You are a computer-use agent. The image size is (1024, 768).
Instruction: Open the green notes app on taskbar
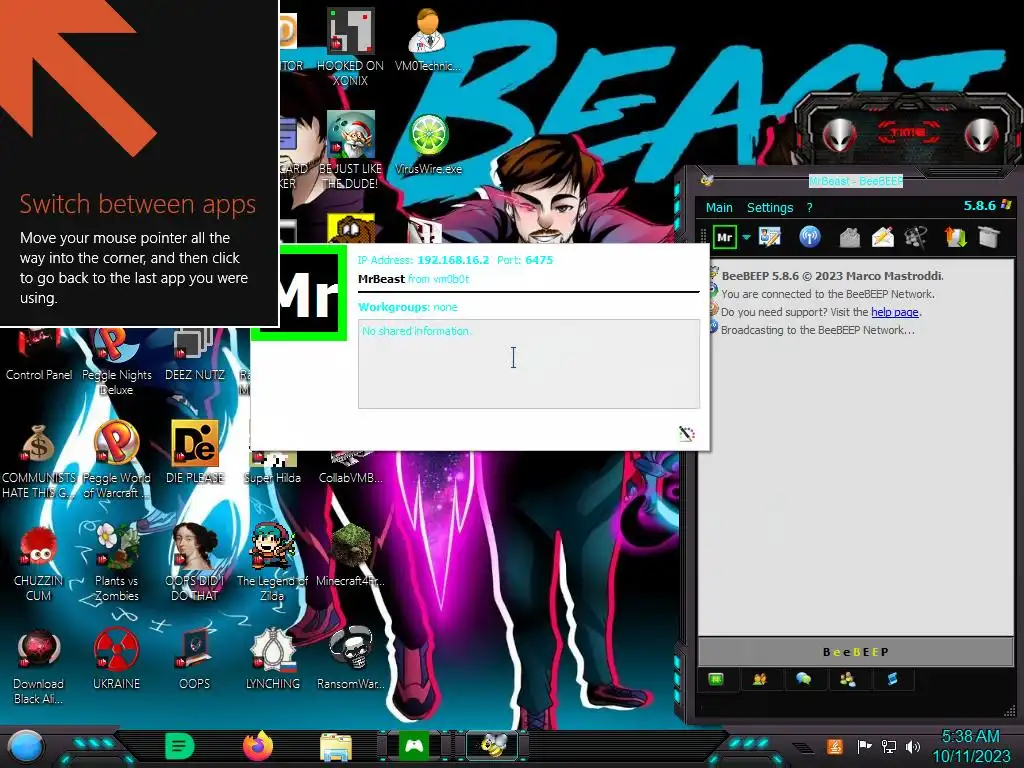(180, 746)
